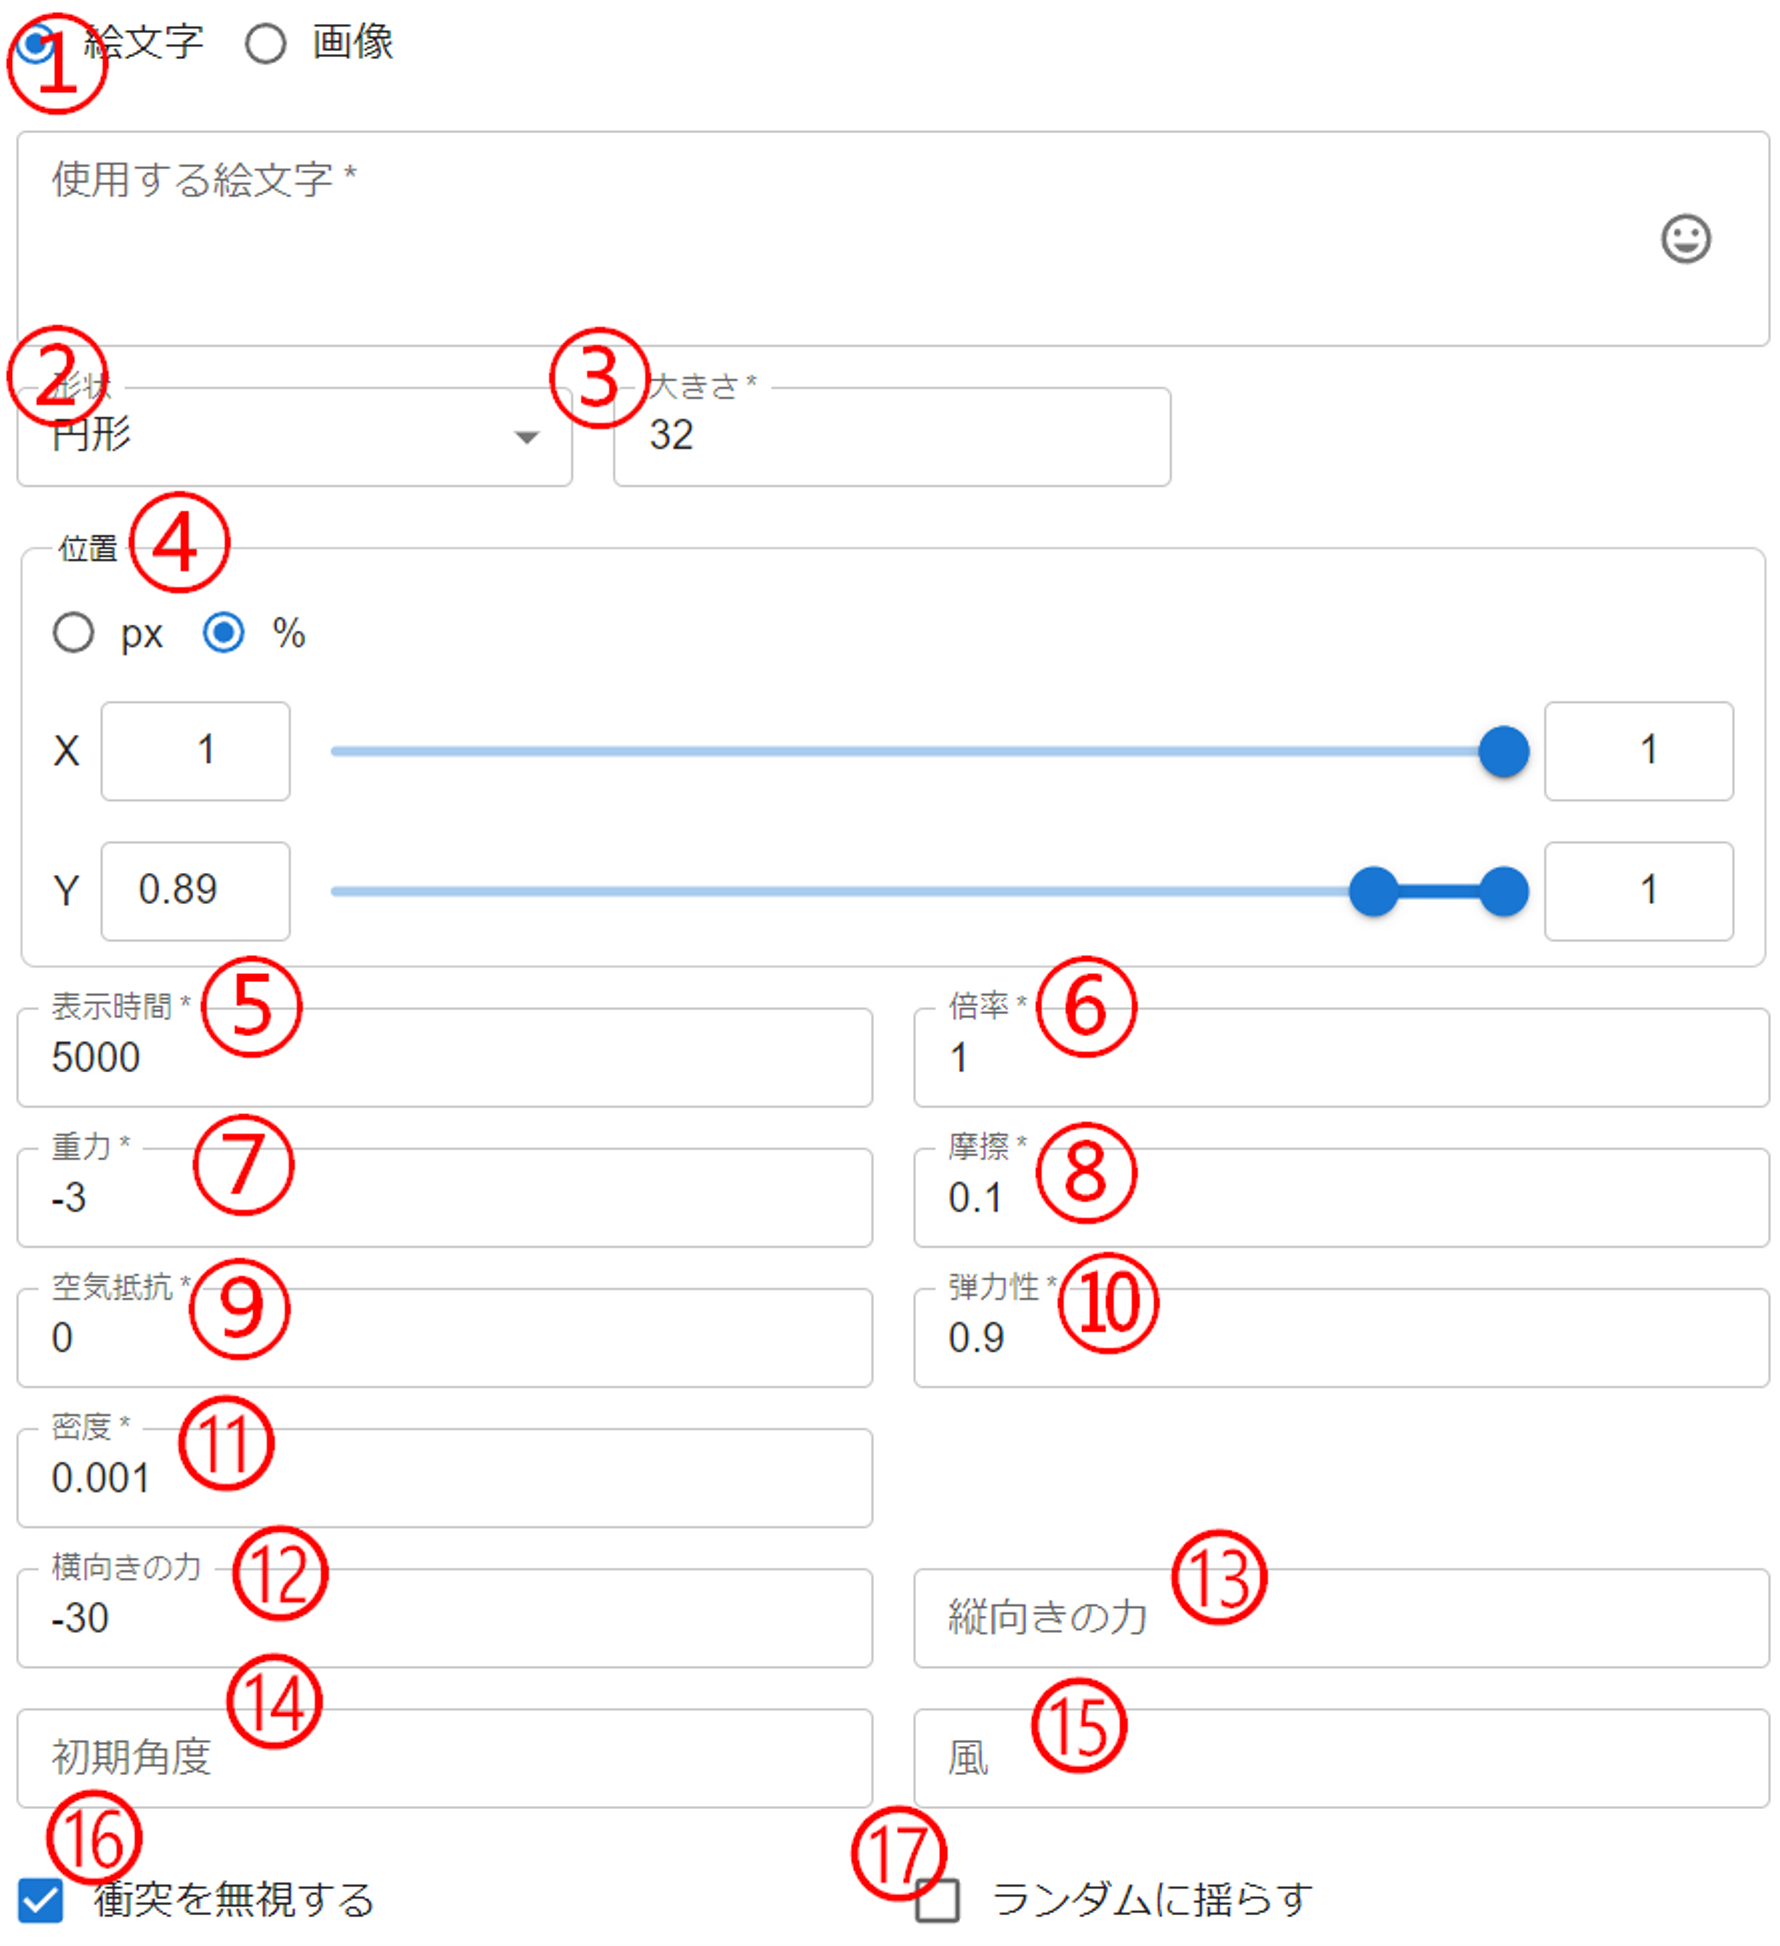Click the 重力 gravity field
Screen dimensions: 1780x1946
444,1198
